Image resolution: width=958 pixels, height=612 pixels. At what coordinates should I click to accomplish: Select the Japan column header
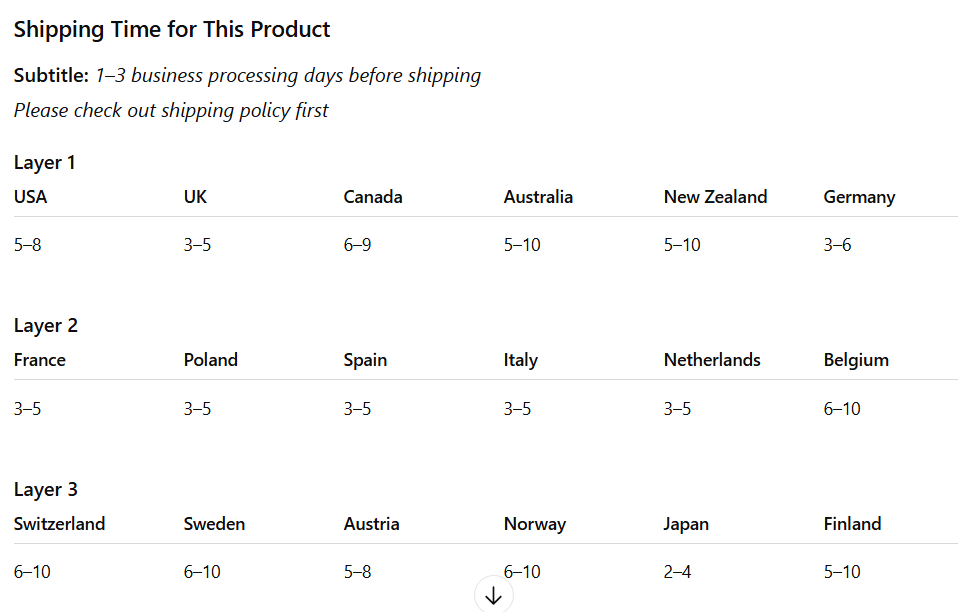[x=686, y=524]
